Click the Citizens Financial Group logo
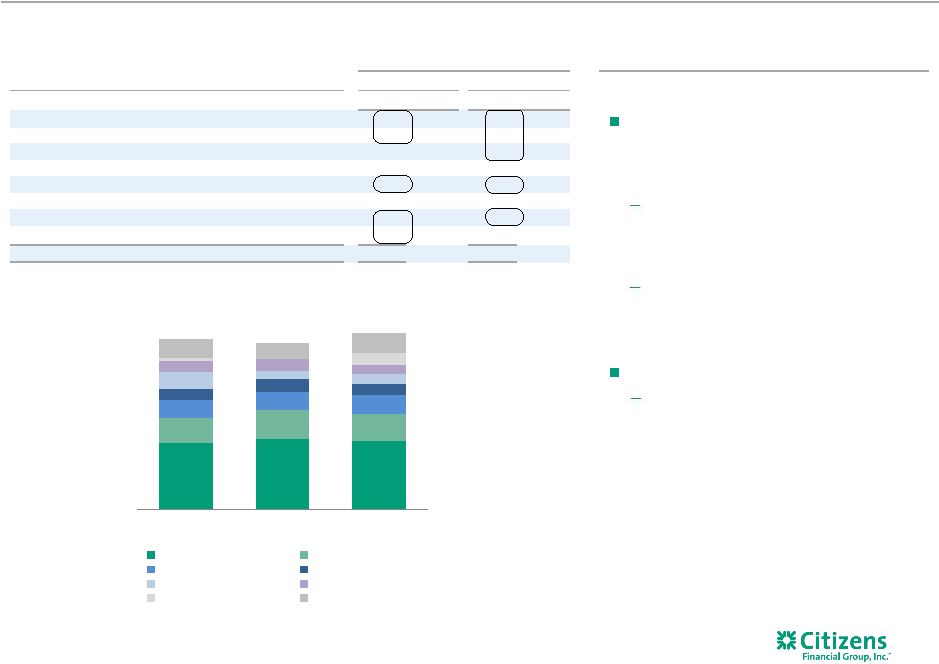Viewport: 939px width, 664px height. 834,645
